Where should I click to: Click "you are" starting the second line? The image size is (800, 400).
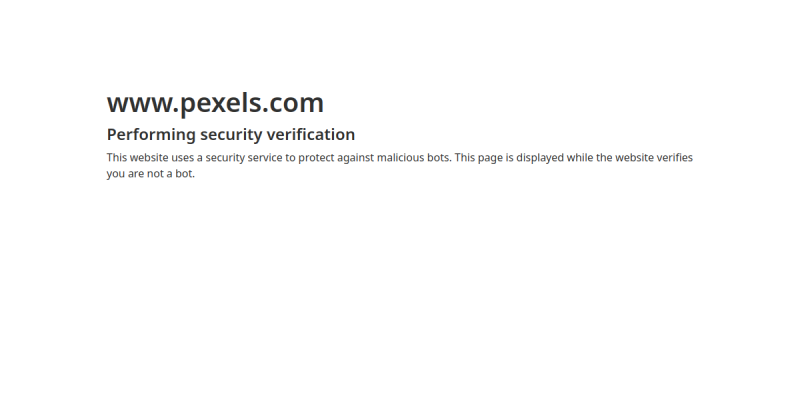coord(125,174)
